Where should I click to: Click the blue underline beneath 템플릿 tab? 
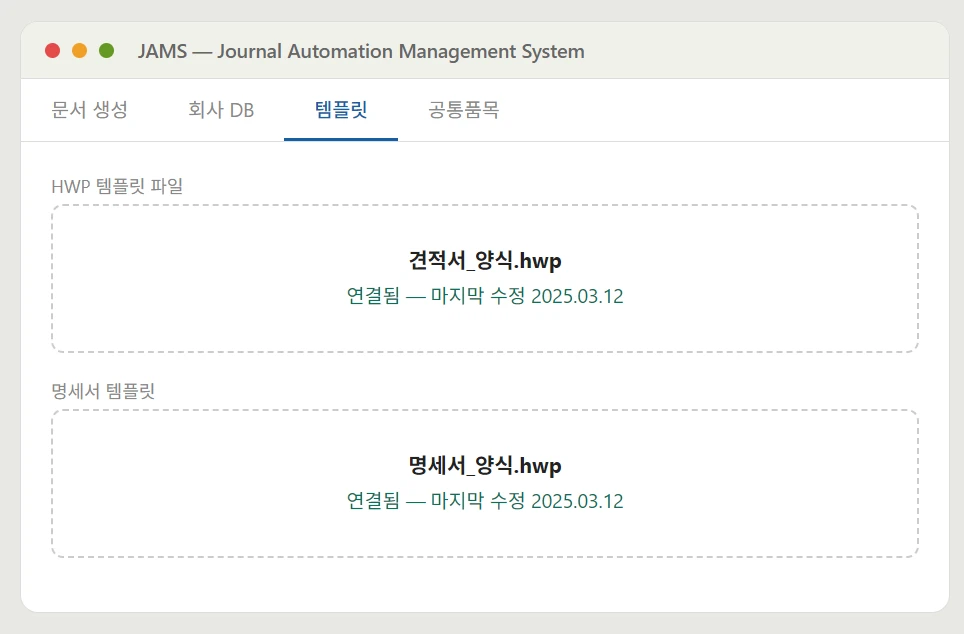[x=341, y=139]
